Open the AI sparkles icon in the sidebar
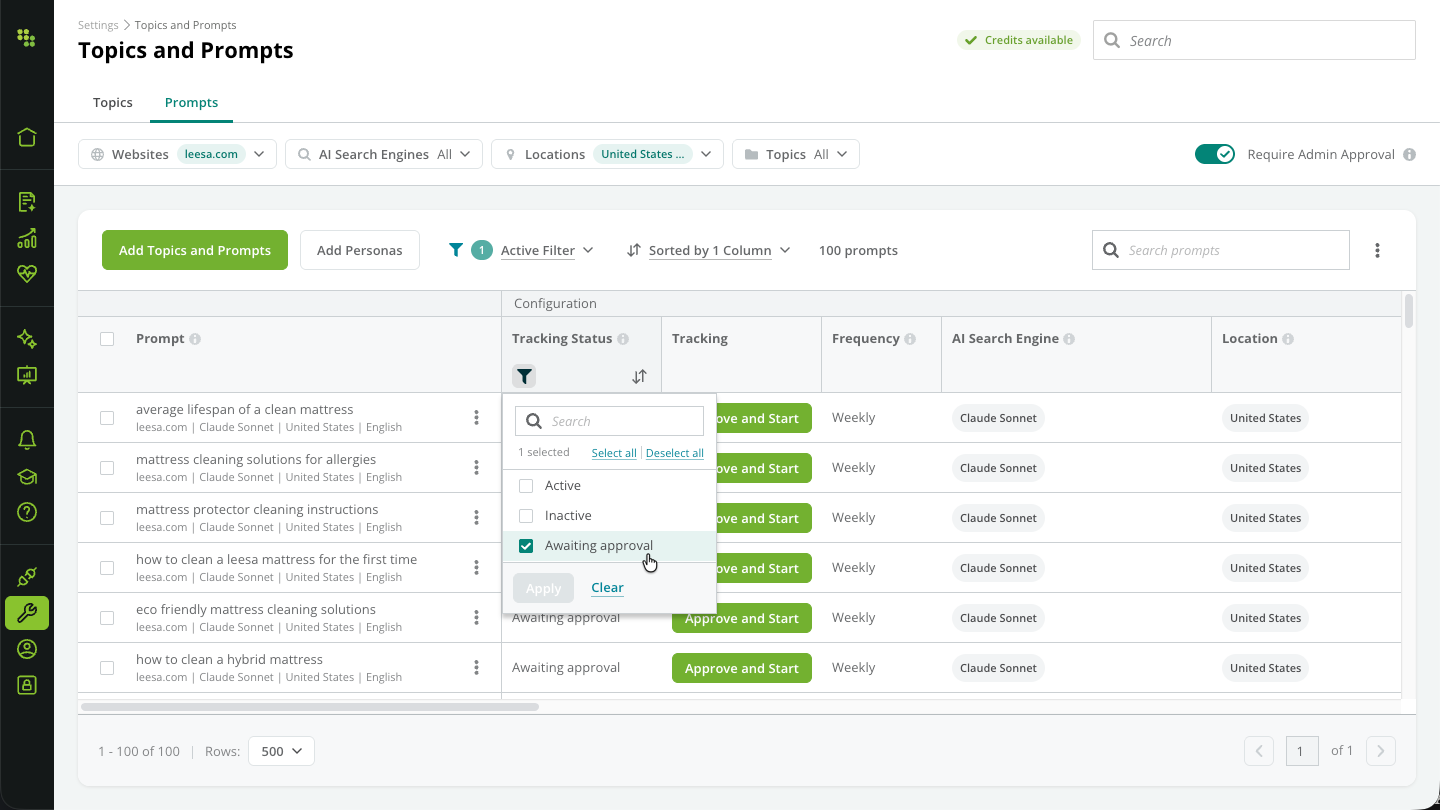Image resolution: width=1440 pixels, height=810 pixels. pyautogui.click(x=27, y=339)
